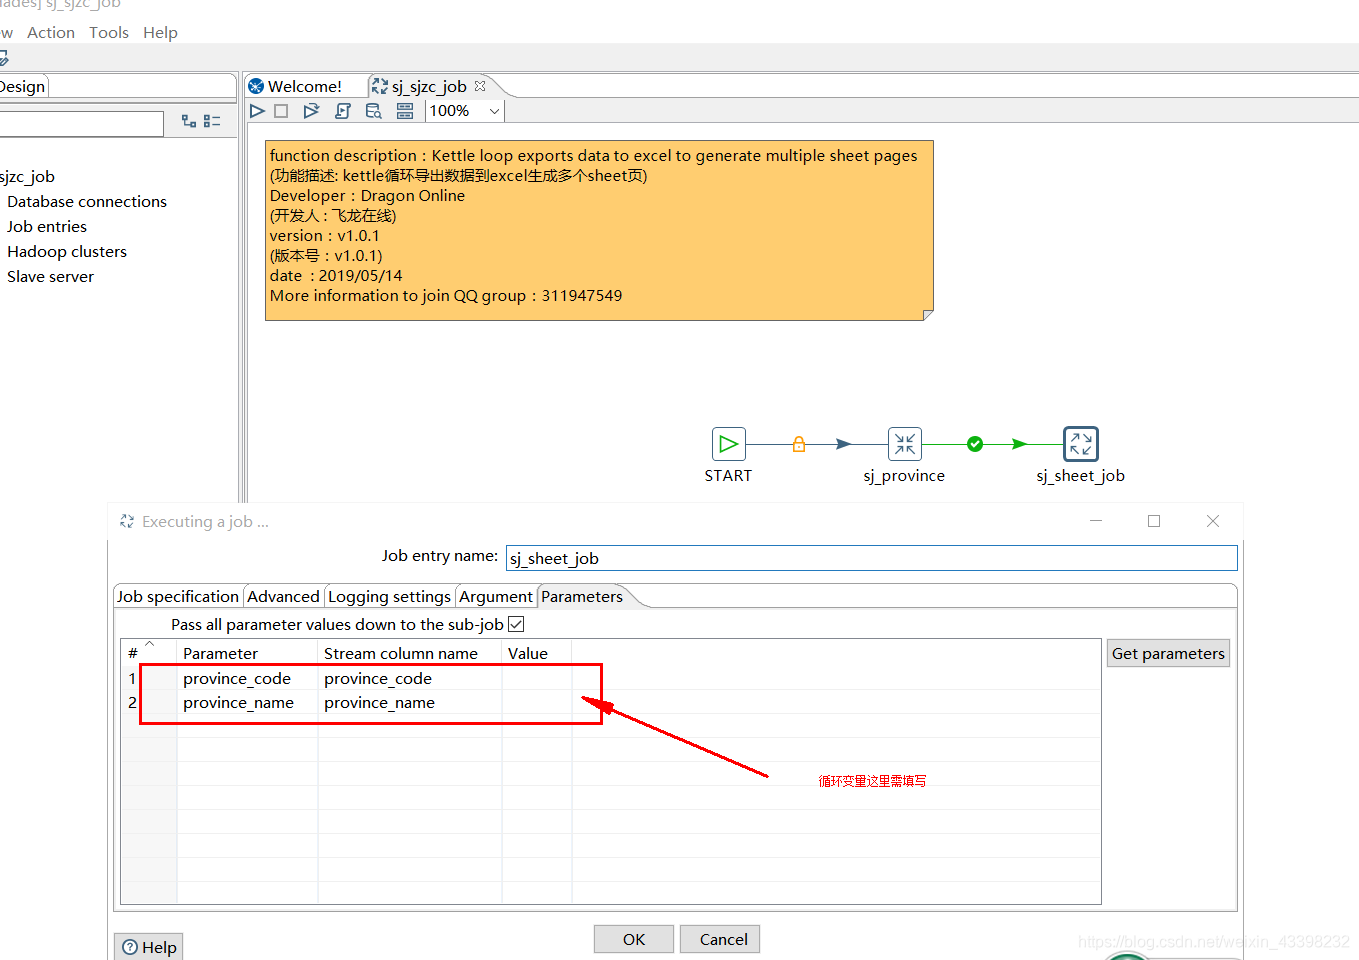Image resolution: width=1359 pixels, height=960 pixels.
Task: Expand all tree items icon
Action: 188,121
